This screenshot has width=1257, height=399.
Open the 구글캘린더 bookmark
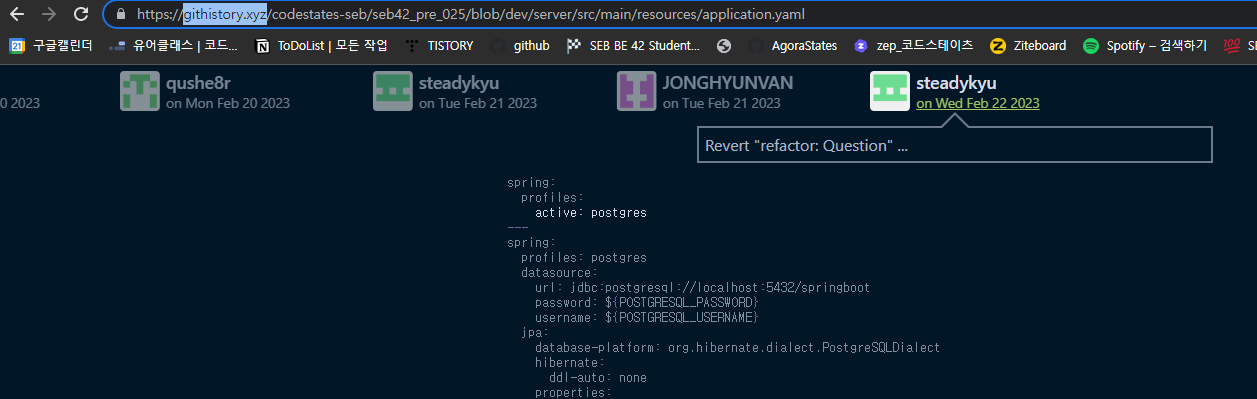[51, 45]
